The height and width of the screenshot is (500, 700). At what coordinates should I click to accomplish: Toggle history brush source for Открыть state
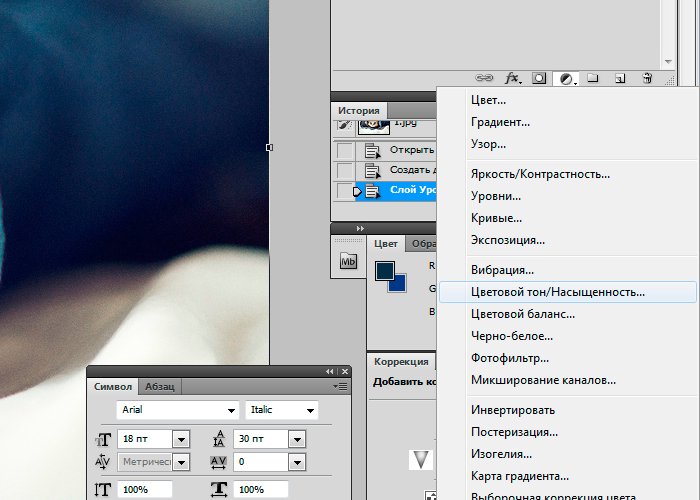coord(345,150)
